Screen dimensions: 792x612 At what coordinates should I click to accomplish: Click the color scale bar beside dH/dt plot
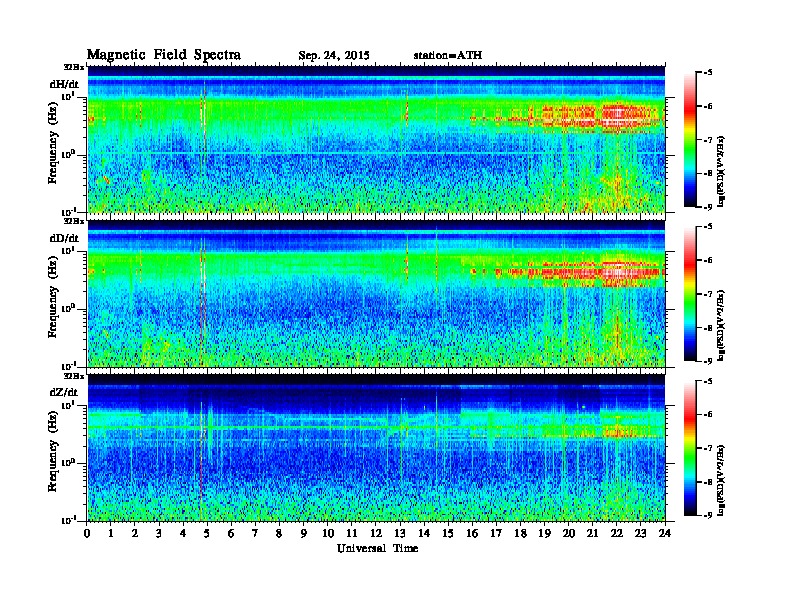(x=690, y=139)
